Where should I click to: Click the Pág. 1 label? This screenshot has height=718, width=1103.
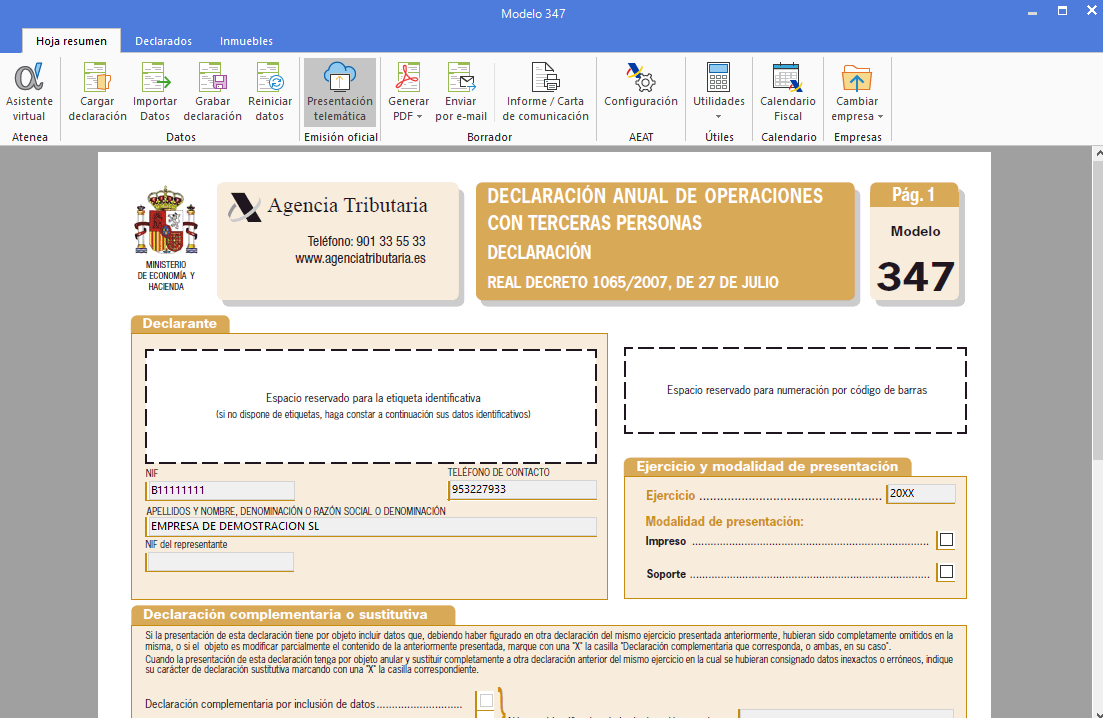913,195
